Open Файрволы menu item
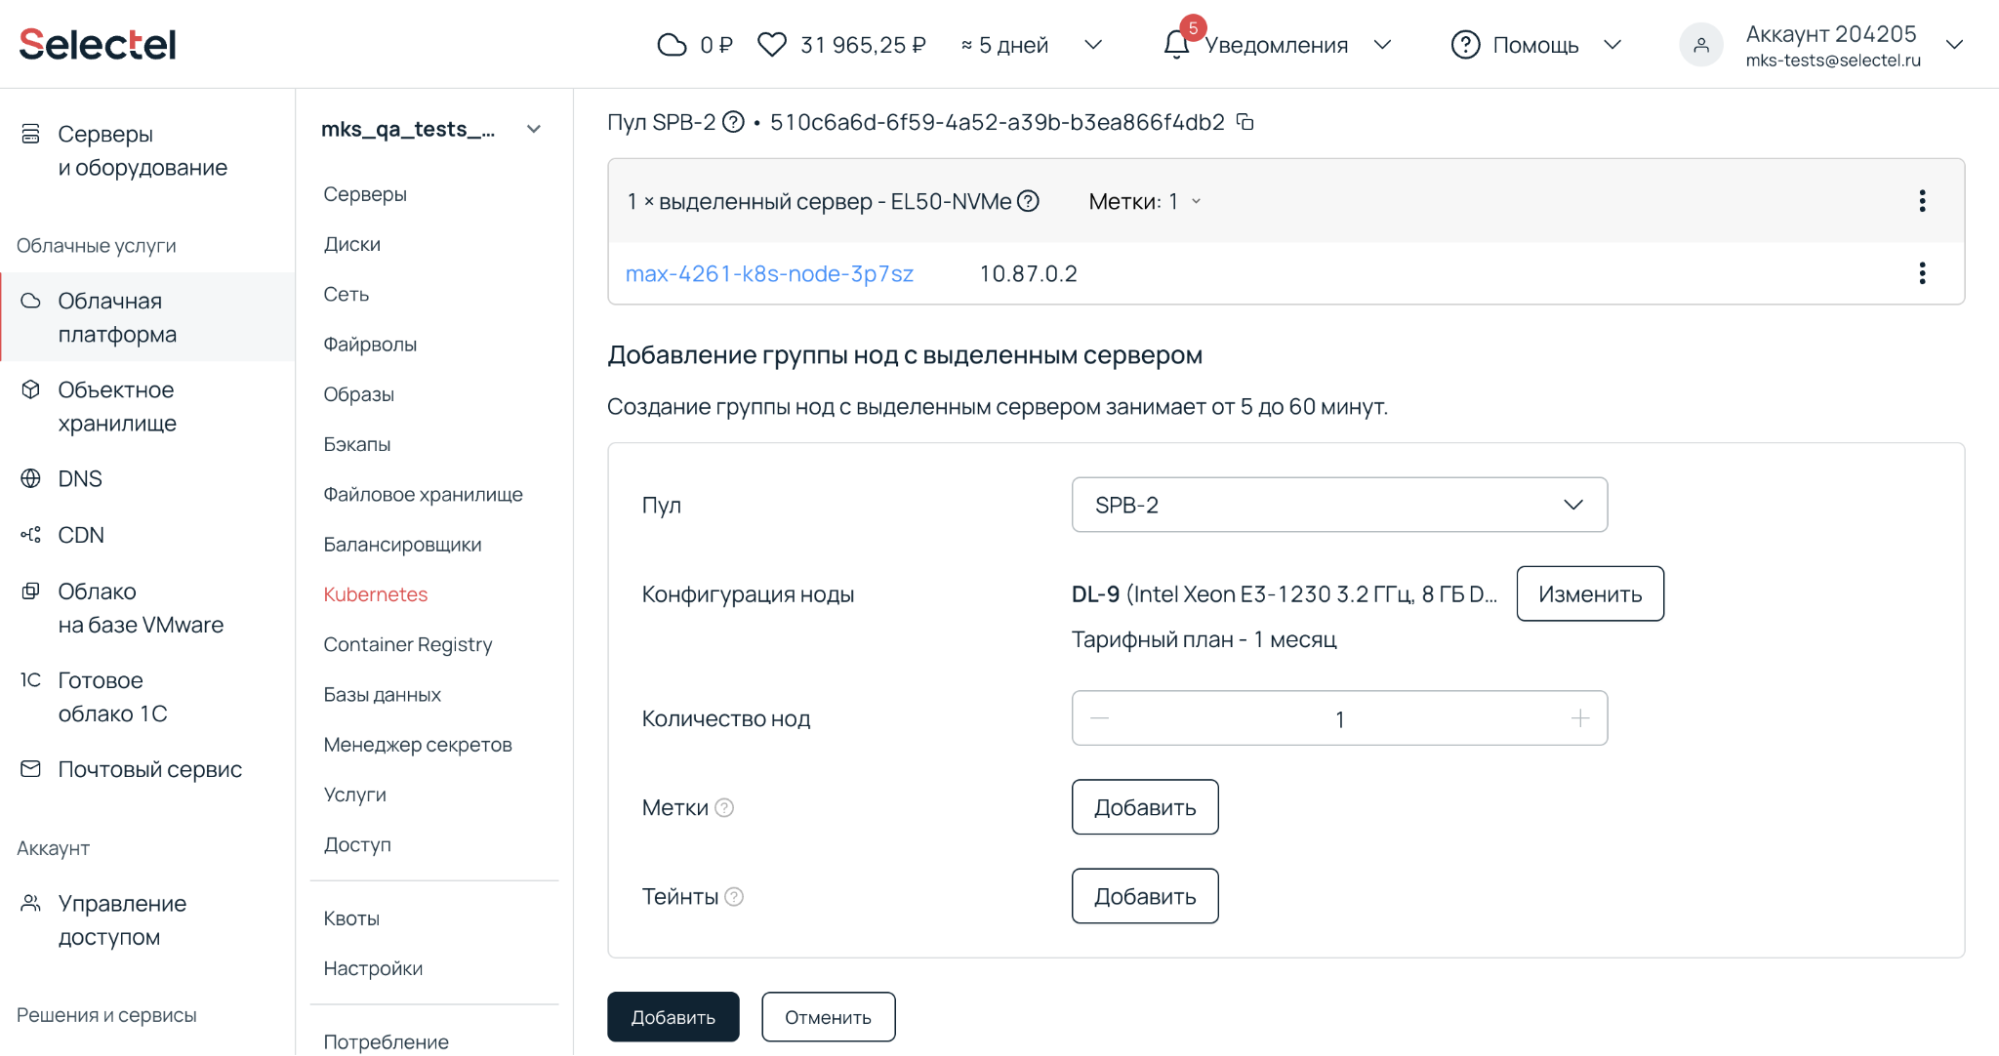This screenshot has height=1056, width=1999. pyautogui.click(x=370, y=344)
